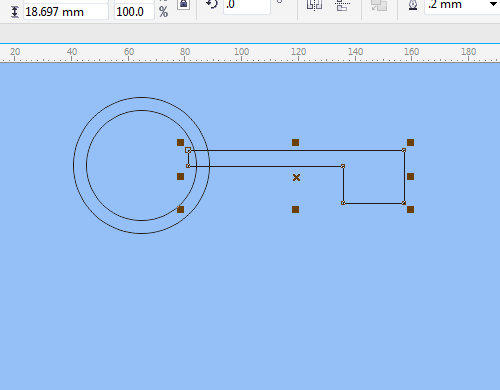Click the rotation angle arrow icon
The image size is (500, 390).
pyautogui.click(x=212, y=4)
